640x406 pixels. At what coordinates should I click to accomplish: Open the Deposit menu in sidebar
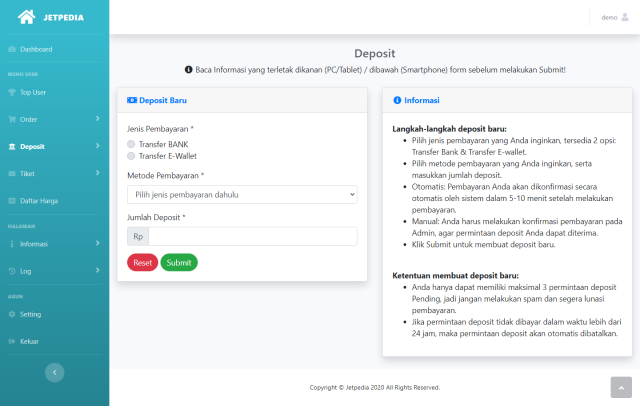tap(54, 146)
